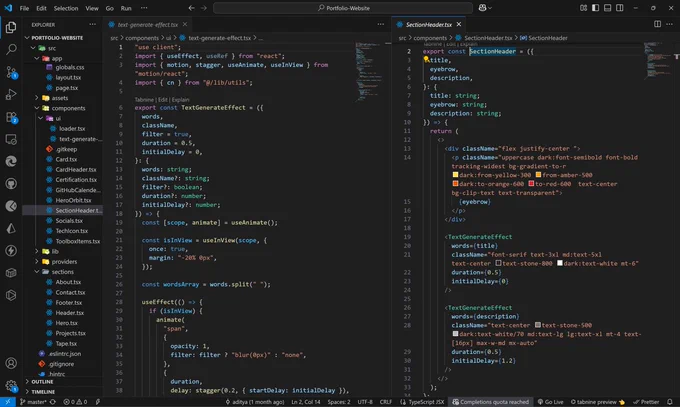The image size is (680, 407).
Task: Click the SectionHeader breadcrumb symbol
Action: pyautogui.click(x=543, y=38)
